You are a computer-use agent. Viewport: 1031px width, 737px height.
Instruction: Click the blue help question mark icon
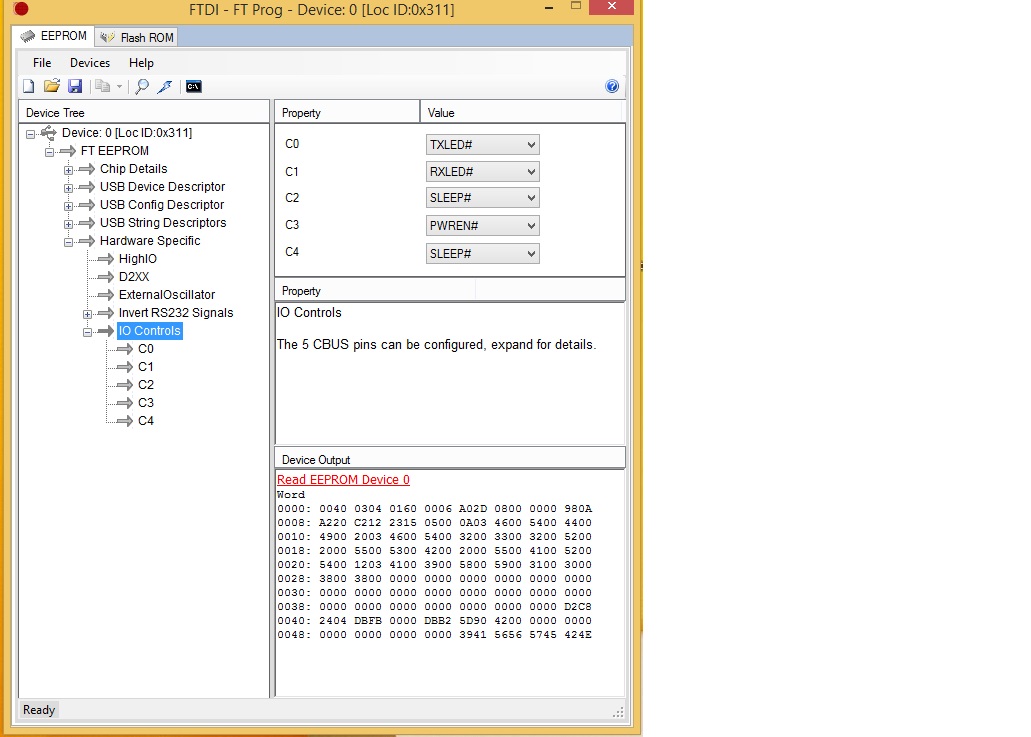click(x=612, y=86)
